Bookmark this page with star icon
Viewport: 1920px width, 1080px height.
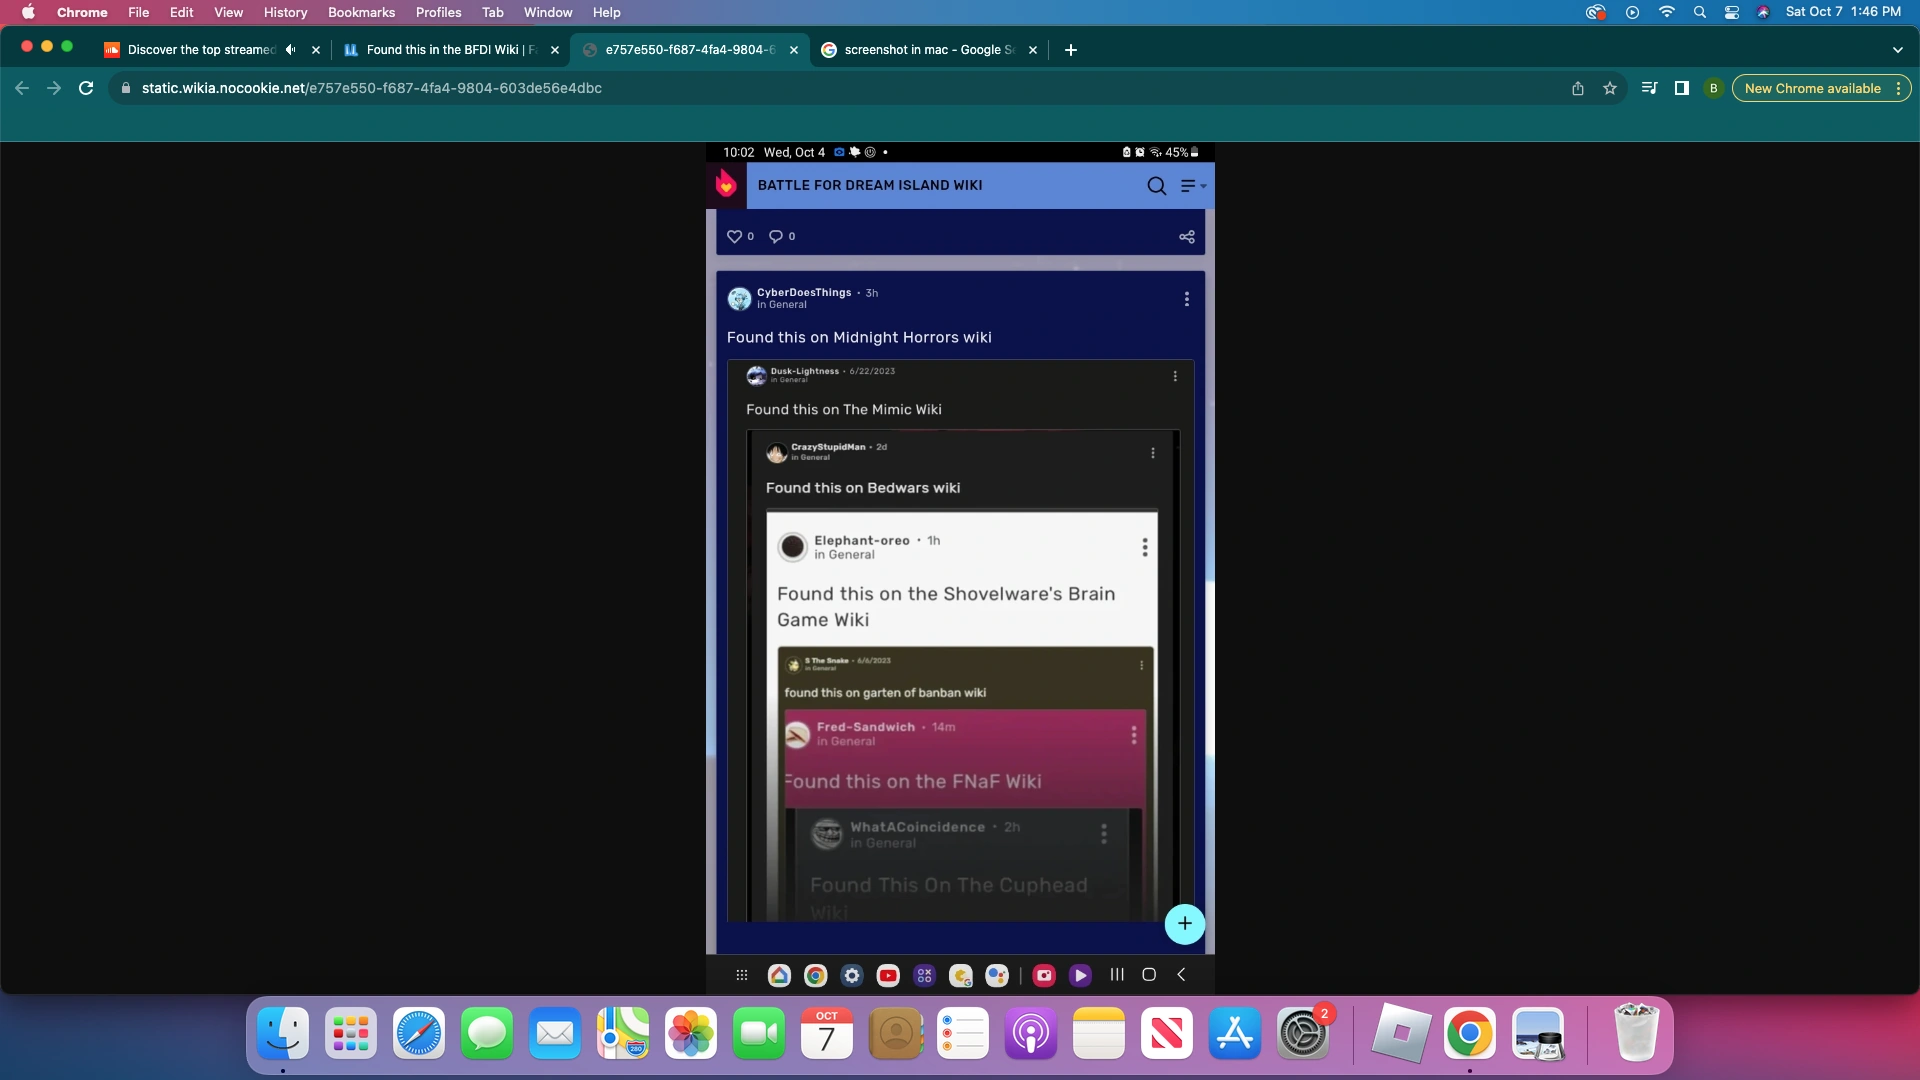(1610, 88)
